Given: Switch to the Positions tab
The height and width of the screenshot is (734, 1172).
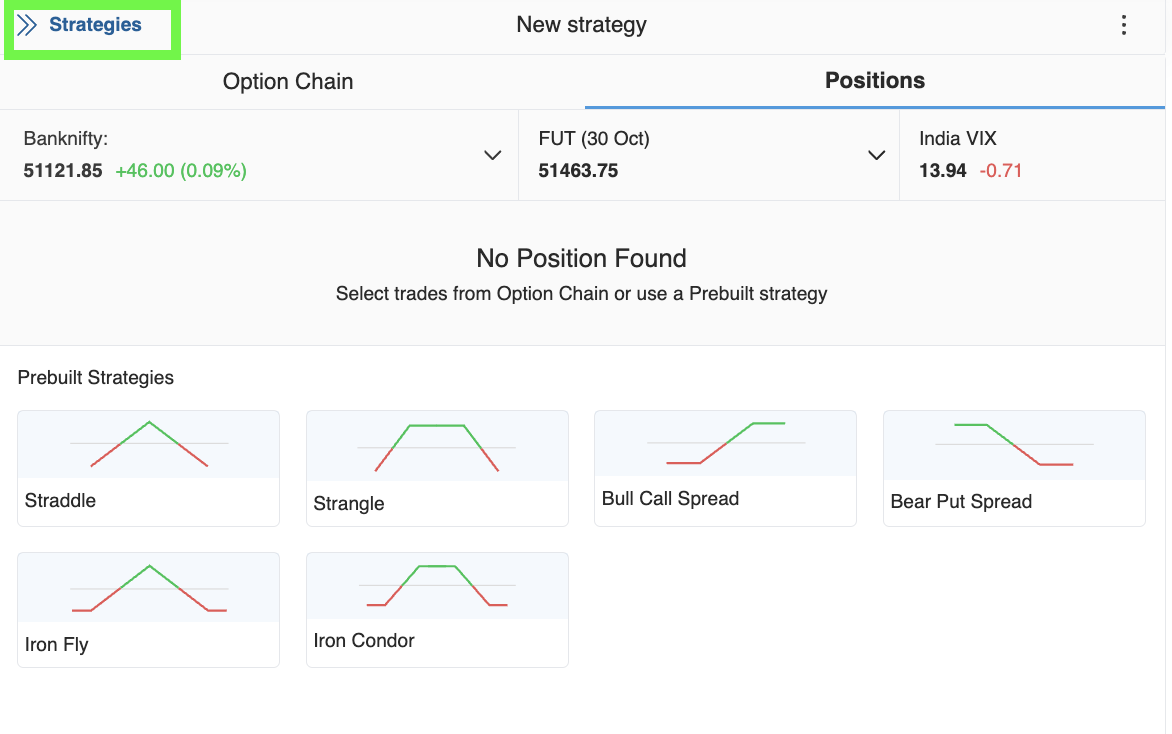Looking at the screenshot, I should (x=875, y=81).
